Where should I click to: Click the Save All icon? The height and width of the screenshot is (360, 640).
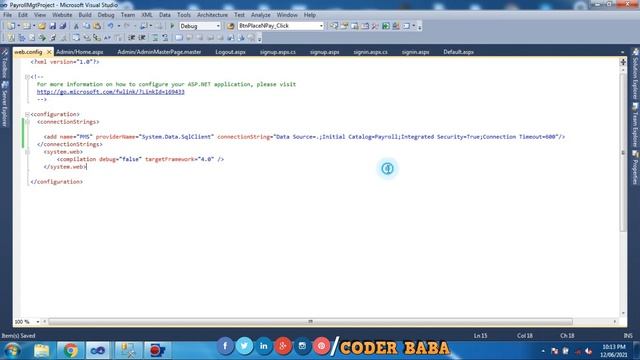click(x=63, y=26)
